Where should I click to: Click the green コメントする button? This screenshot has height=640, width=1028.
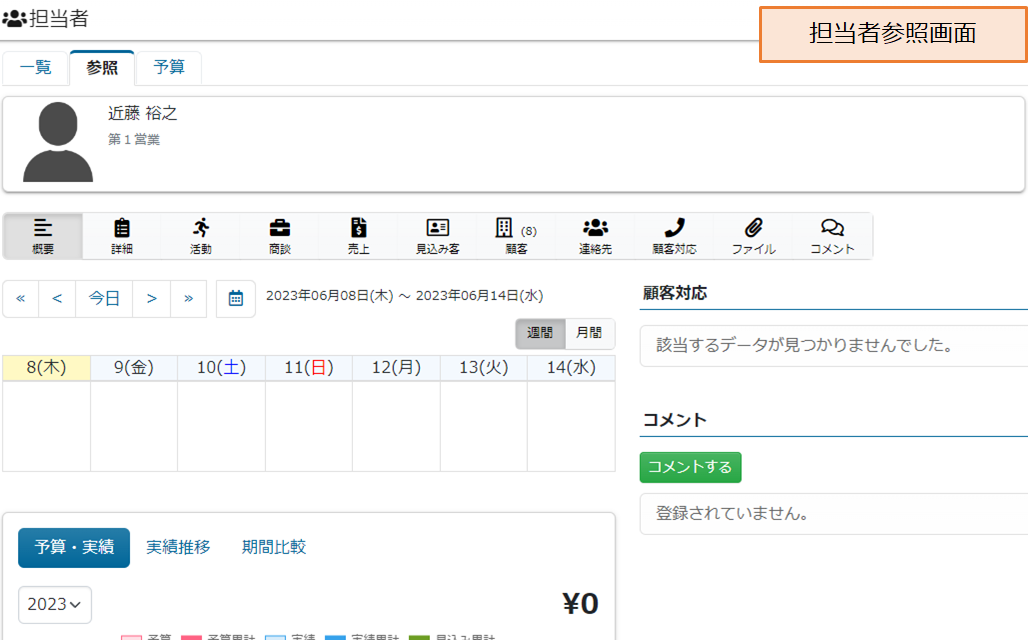point(690,468)
